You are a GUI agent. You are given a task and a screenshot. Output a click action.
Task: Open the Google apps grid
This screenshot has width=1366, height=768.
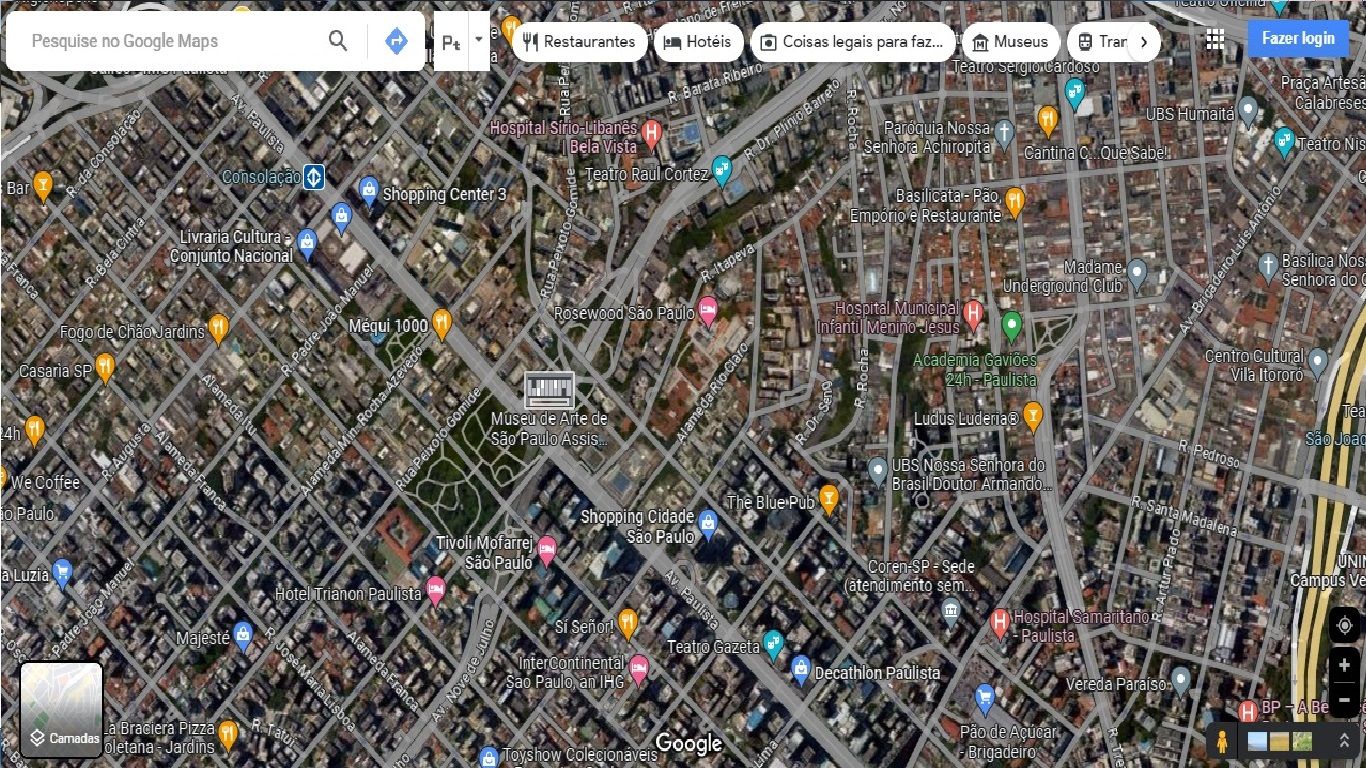tap(1215, 39)
